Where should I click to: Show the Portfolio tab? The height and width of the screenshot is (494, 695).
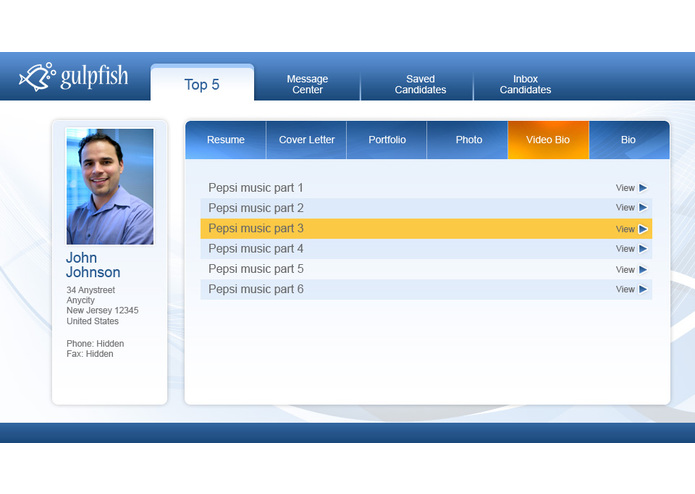(x=387, y=140)
